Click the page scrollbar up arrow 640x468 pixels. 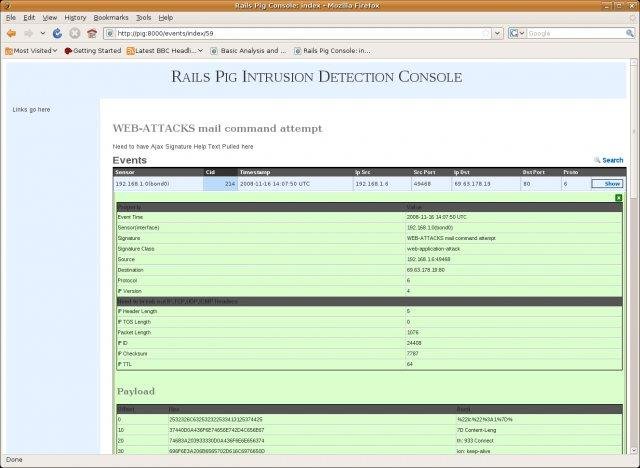point(634,62)
